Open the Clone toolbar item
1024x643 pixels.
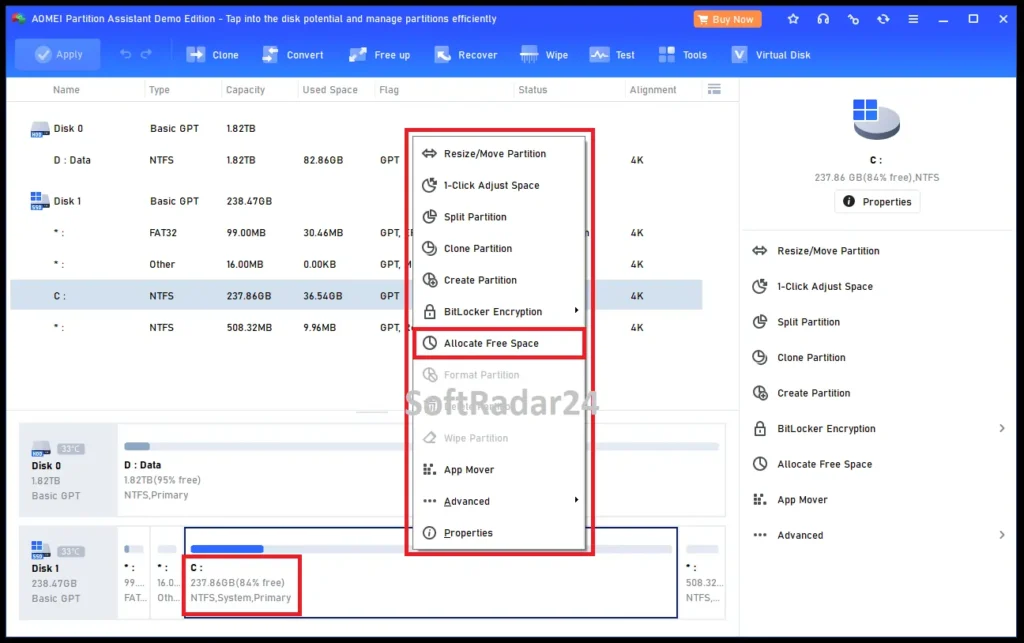point(212,55)
